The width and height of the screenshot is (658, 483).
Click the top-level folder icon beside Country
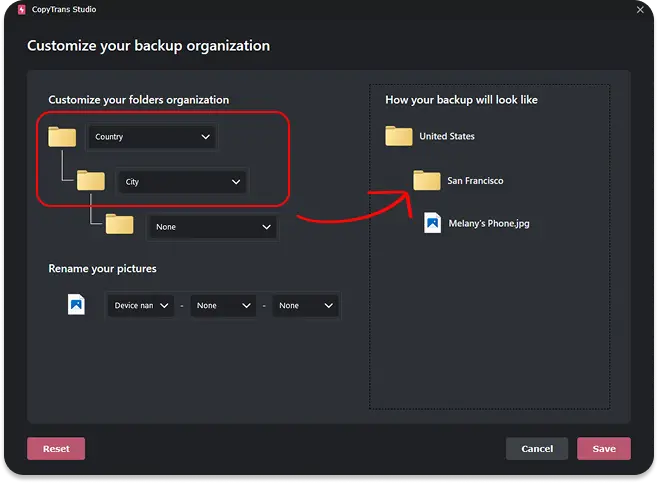[62, 136]
